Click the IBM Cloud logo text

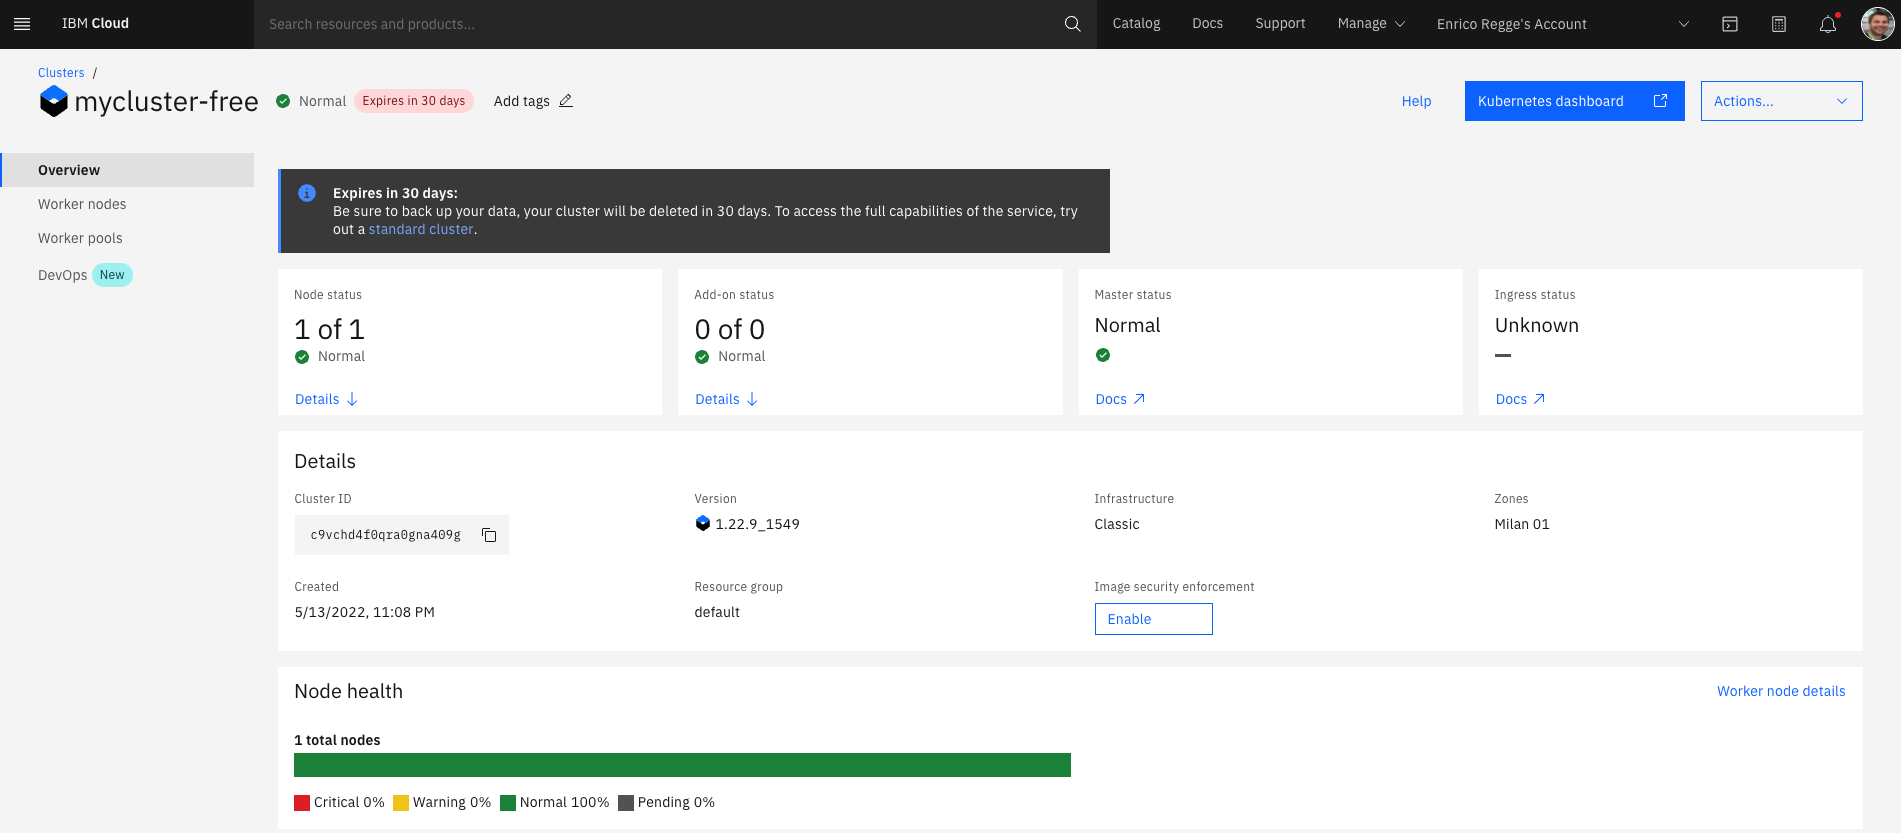[95, 24]
